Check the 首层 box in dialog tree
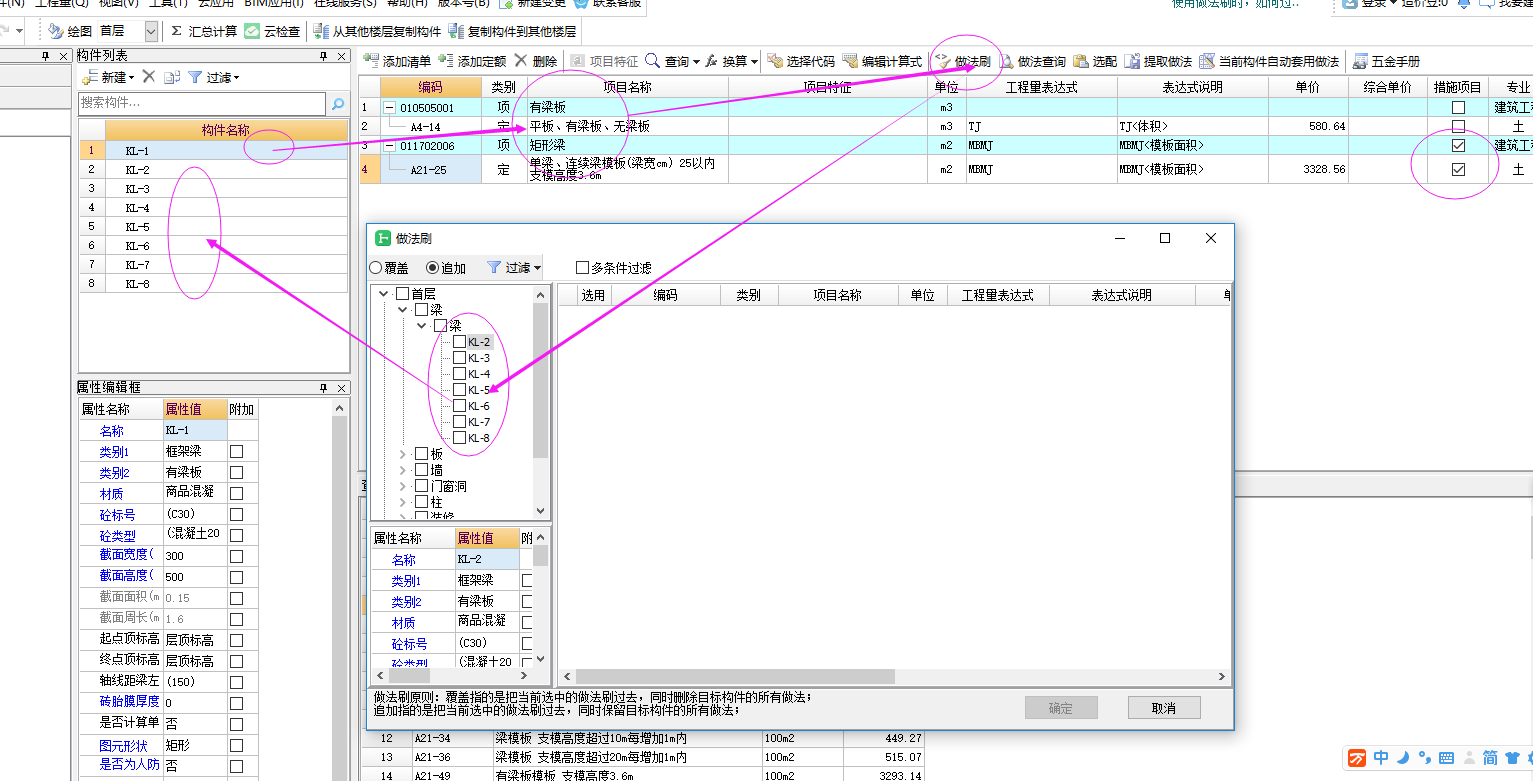This screenshot has width=1533, height=781. [403, 294]
